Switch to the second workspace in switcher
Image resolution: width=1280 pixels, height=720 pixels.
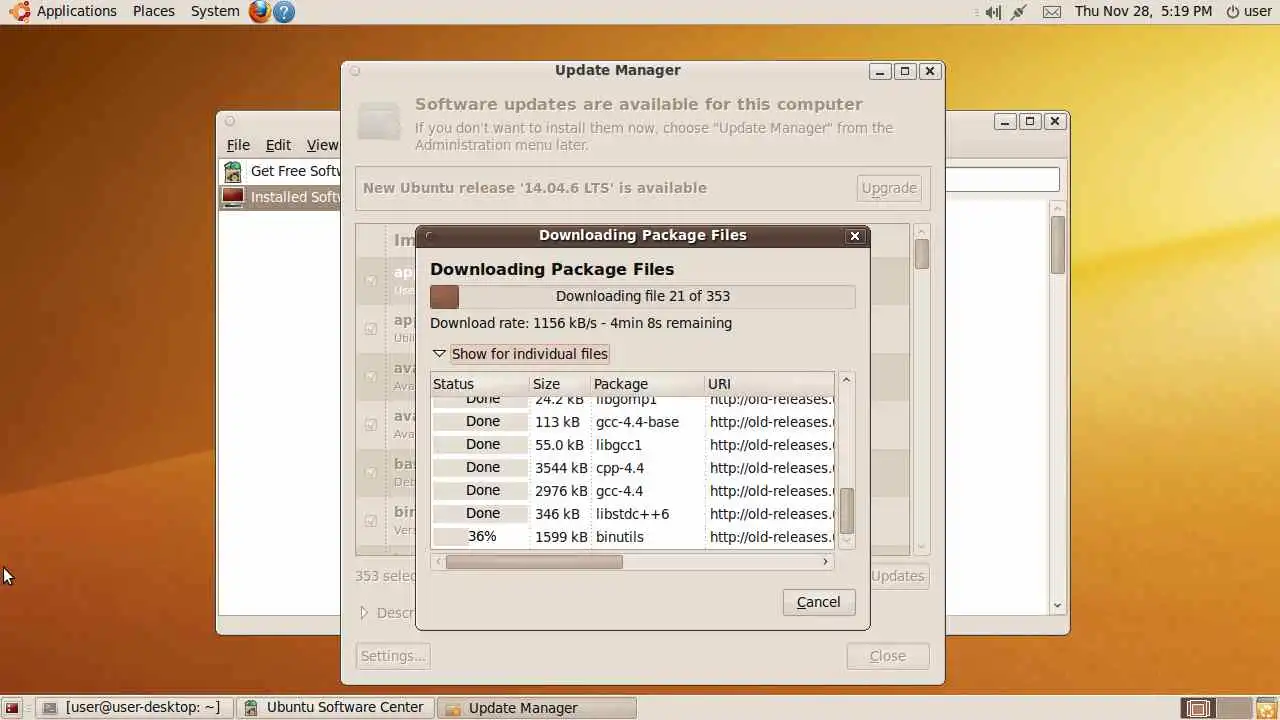coord(1234,708)
